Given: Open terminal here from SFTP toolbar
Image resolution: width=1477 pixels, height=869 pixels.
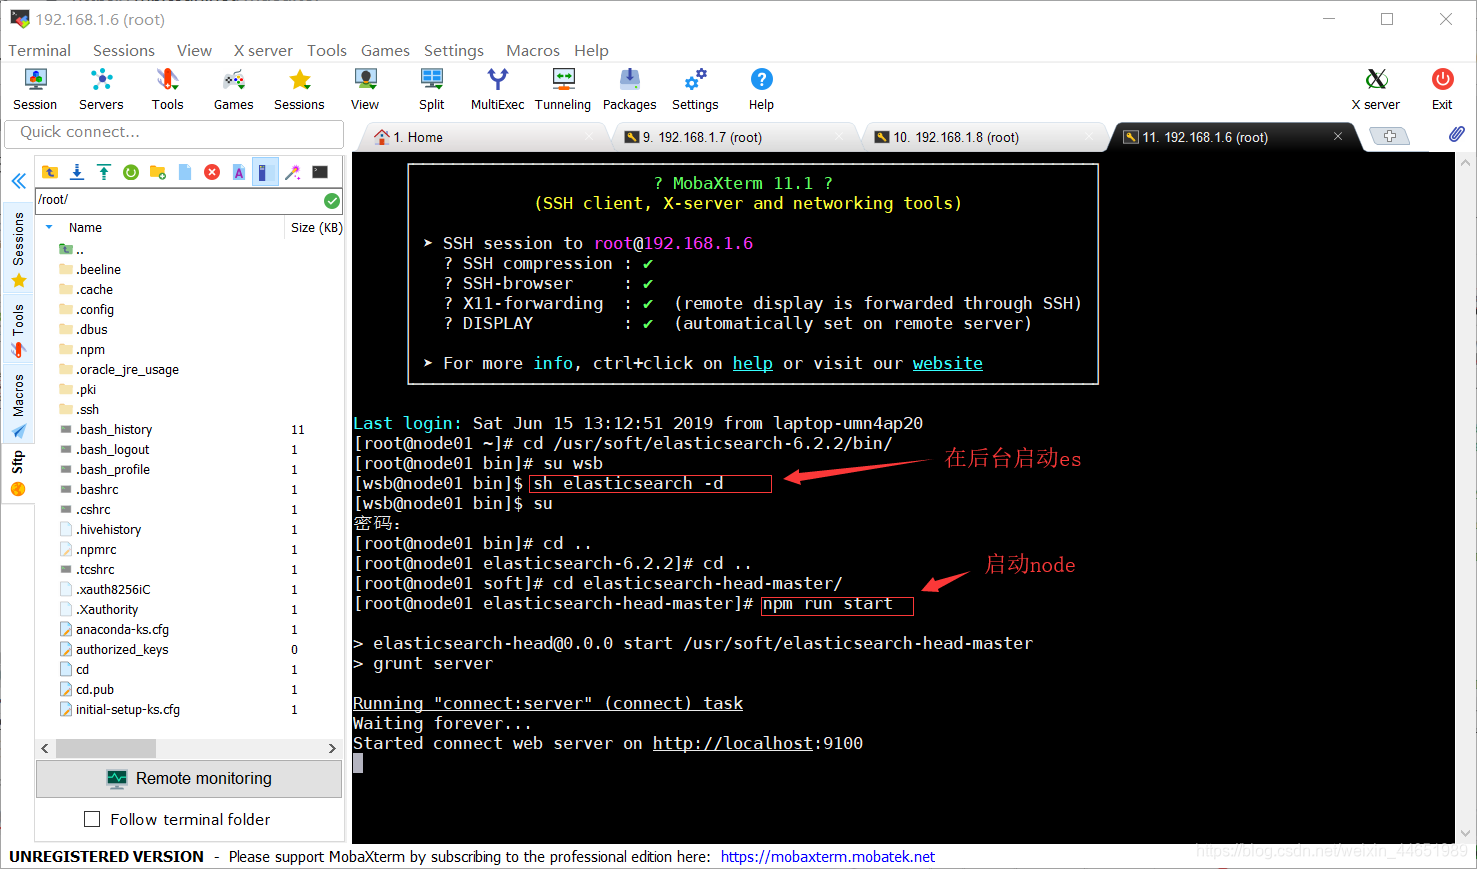Looking at the screenshot, I should 320,172.
